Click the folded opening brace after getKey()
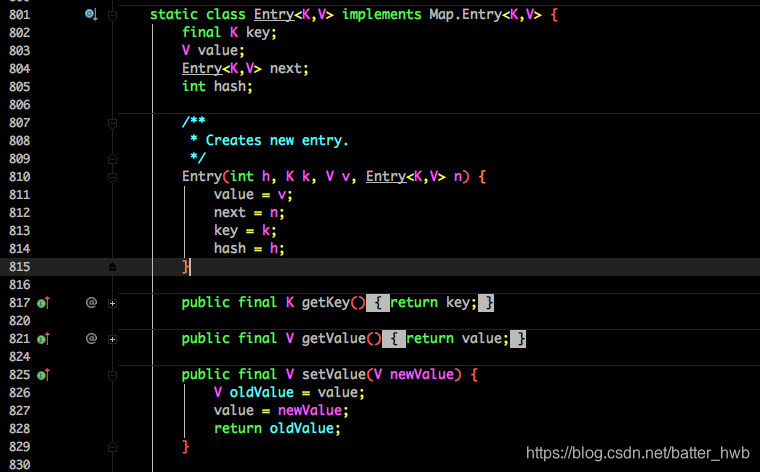760x472 pixels. pos(378,303)
